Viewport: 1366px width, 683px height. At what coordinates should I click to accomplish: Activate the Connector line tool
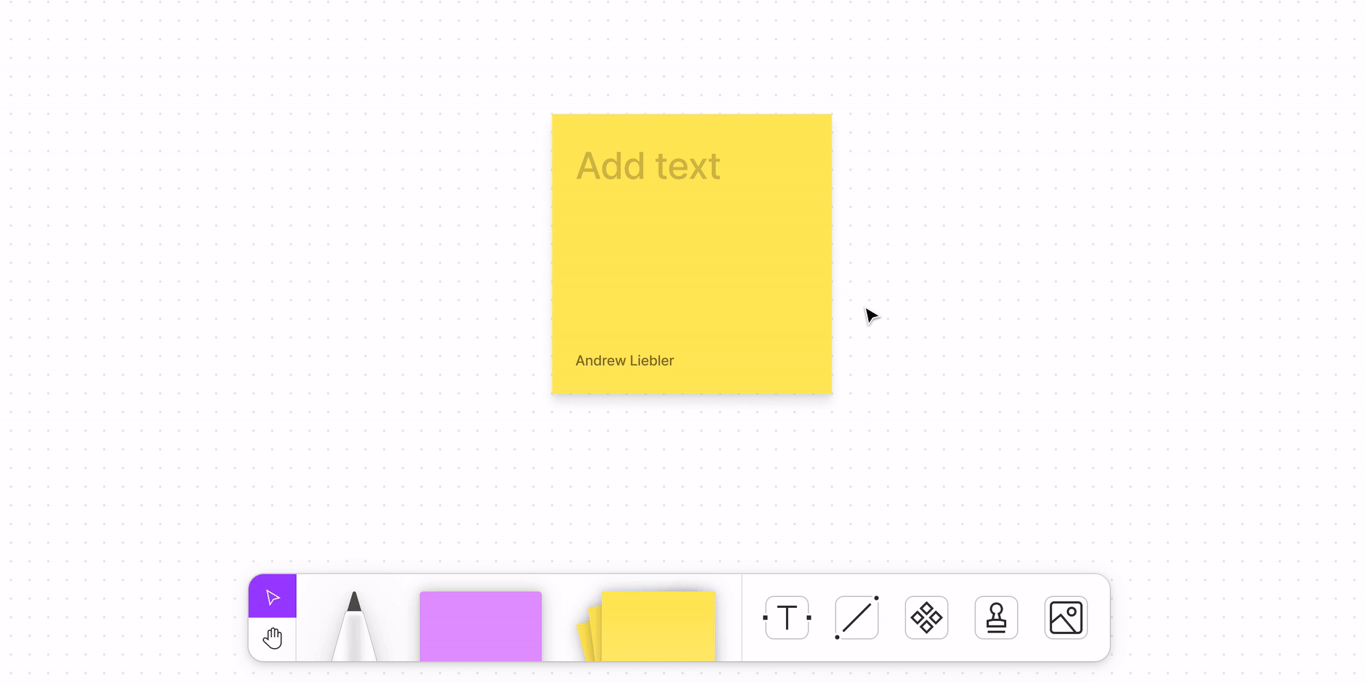click(x=857, y=618)
